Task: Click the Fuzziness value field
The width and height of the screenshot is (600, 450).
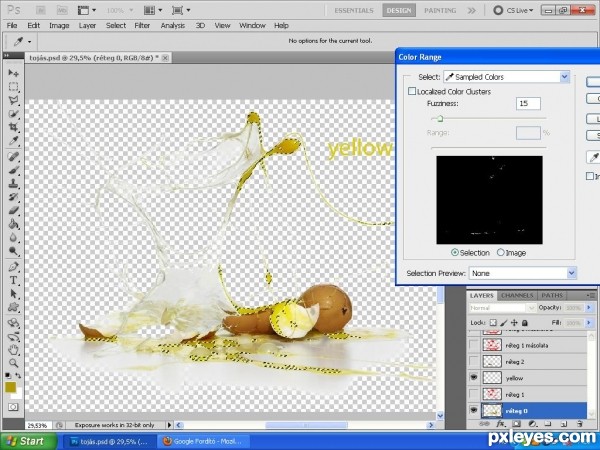Action: click(528, 103)
